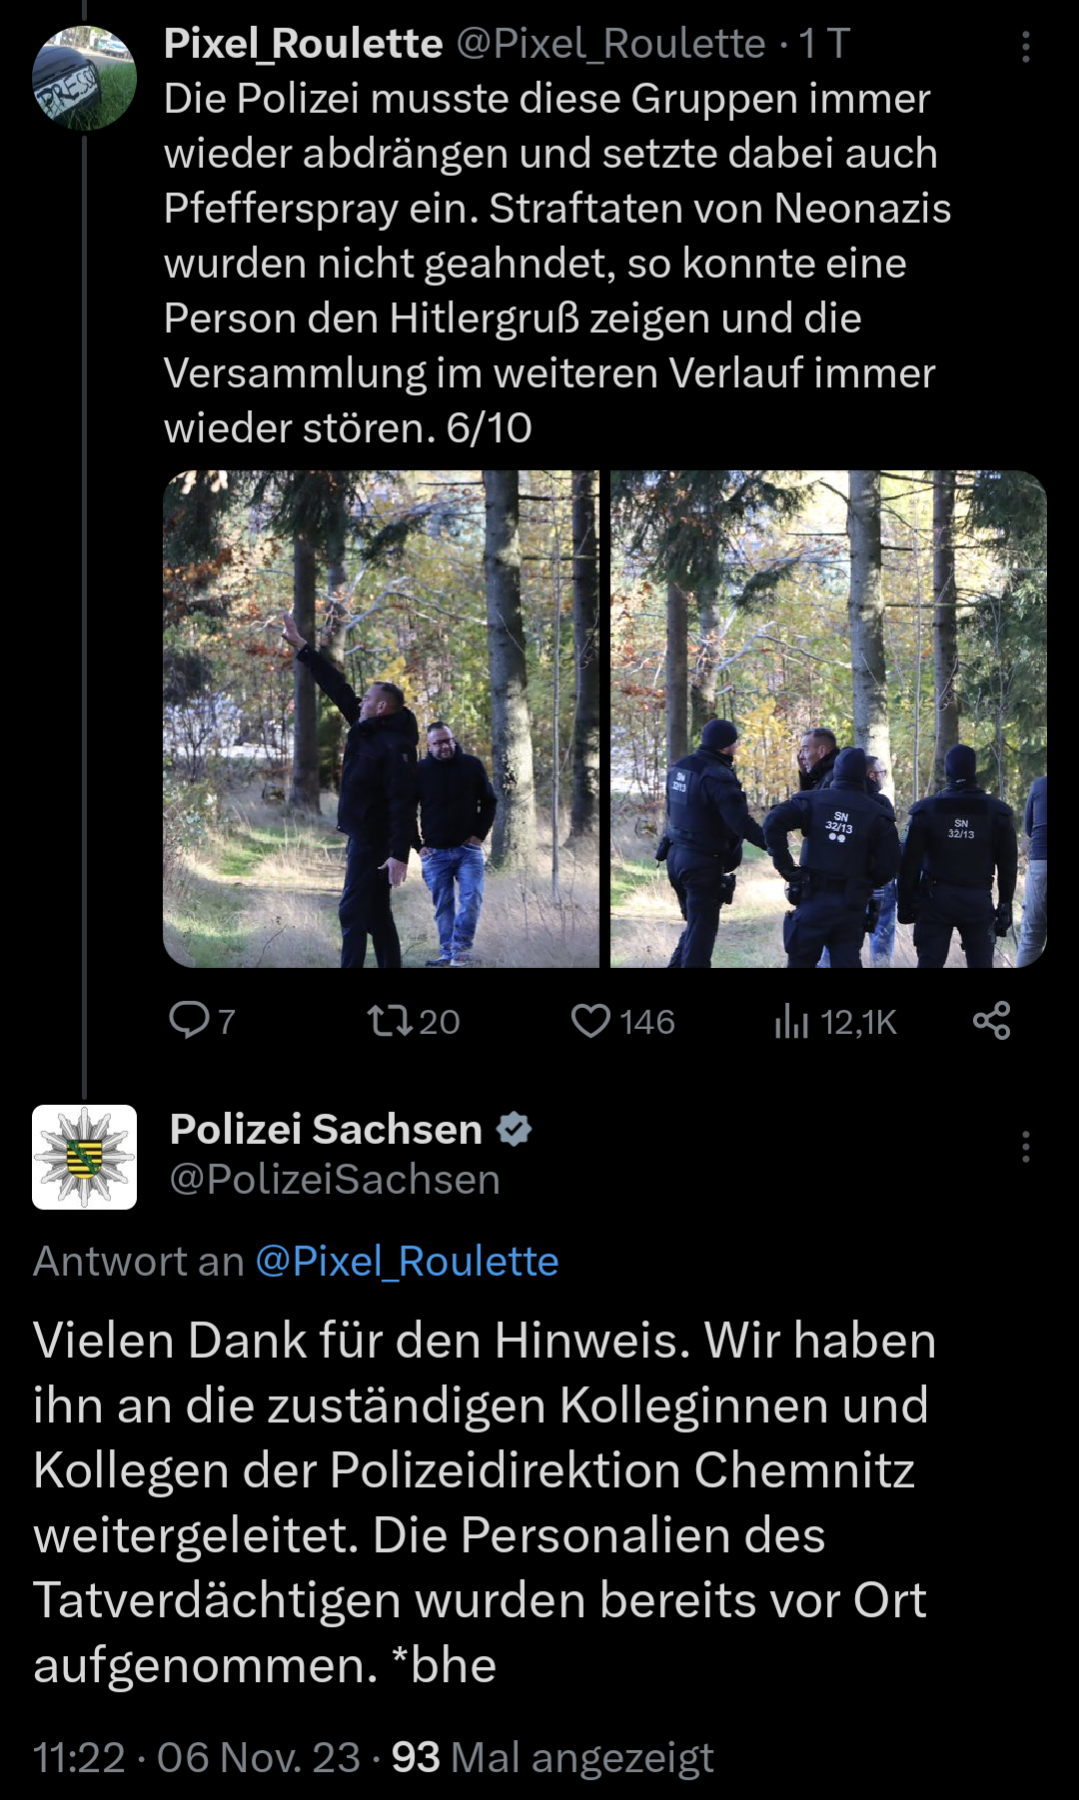1079x1800 pixels.
Task: Click the 1 T tweet age
Action: [x=824, y=43]
